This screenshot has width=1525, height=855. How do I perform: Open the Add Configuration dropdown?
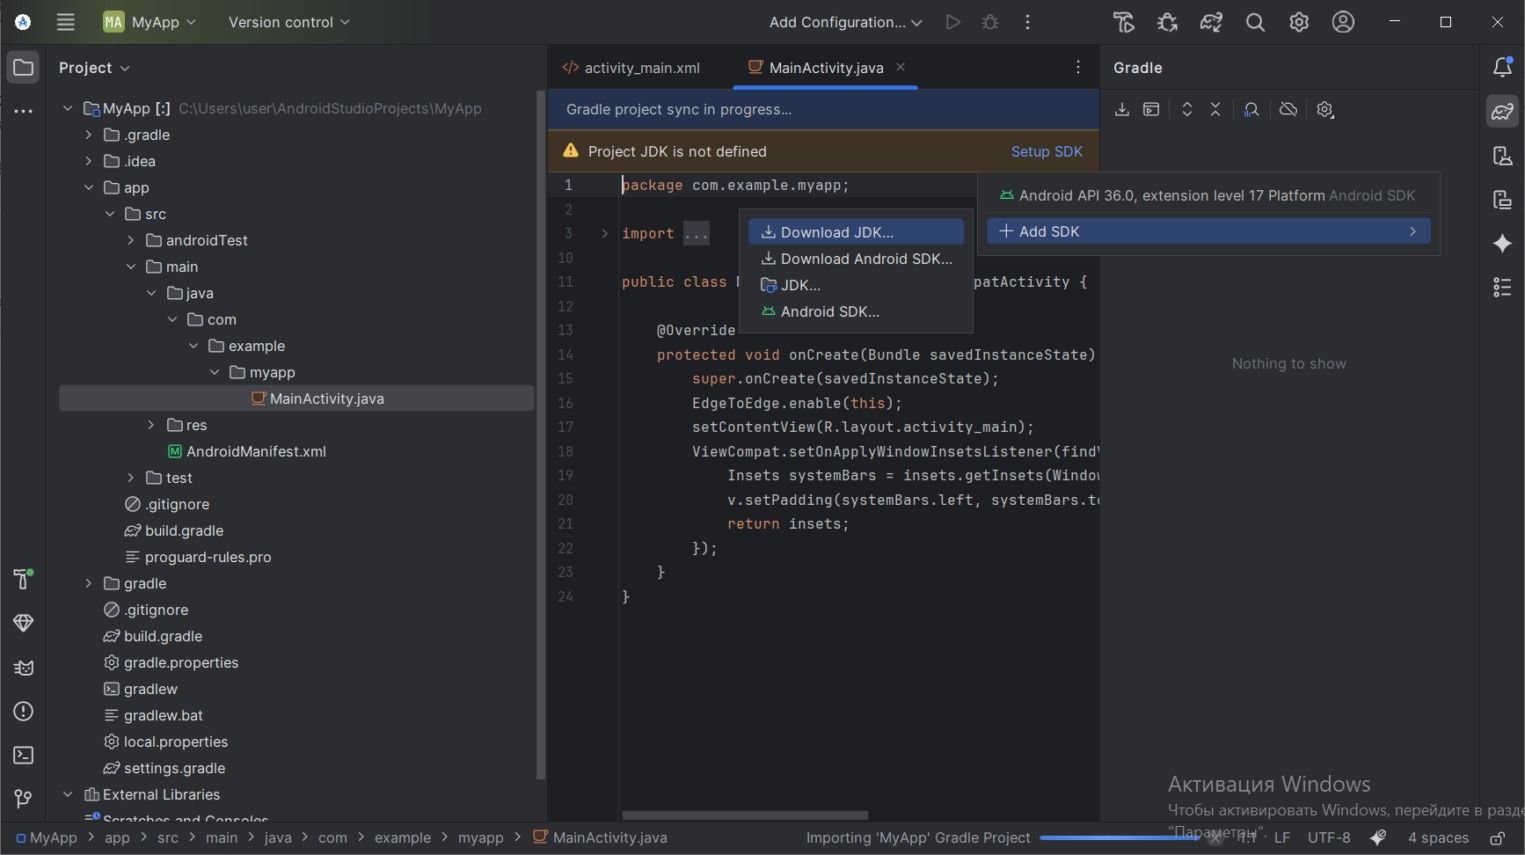(845, 22)
